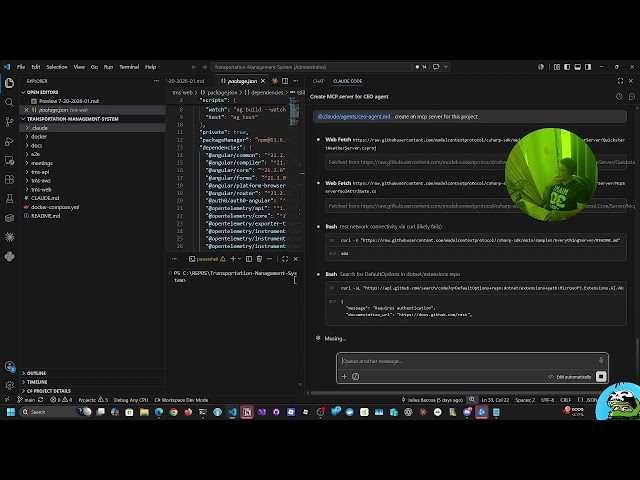Image resolution: width=640 pixels, height=480 pixels.
Task: Open the Source Control view
Action: (9, 122)
